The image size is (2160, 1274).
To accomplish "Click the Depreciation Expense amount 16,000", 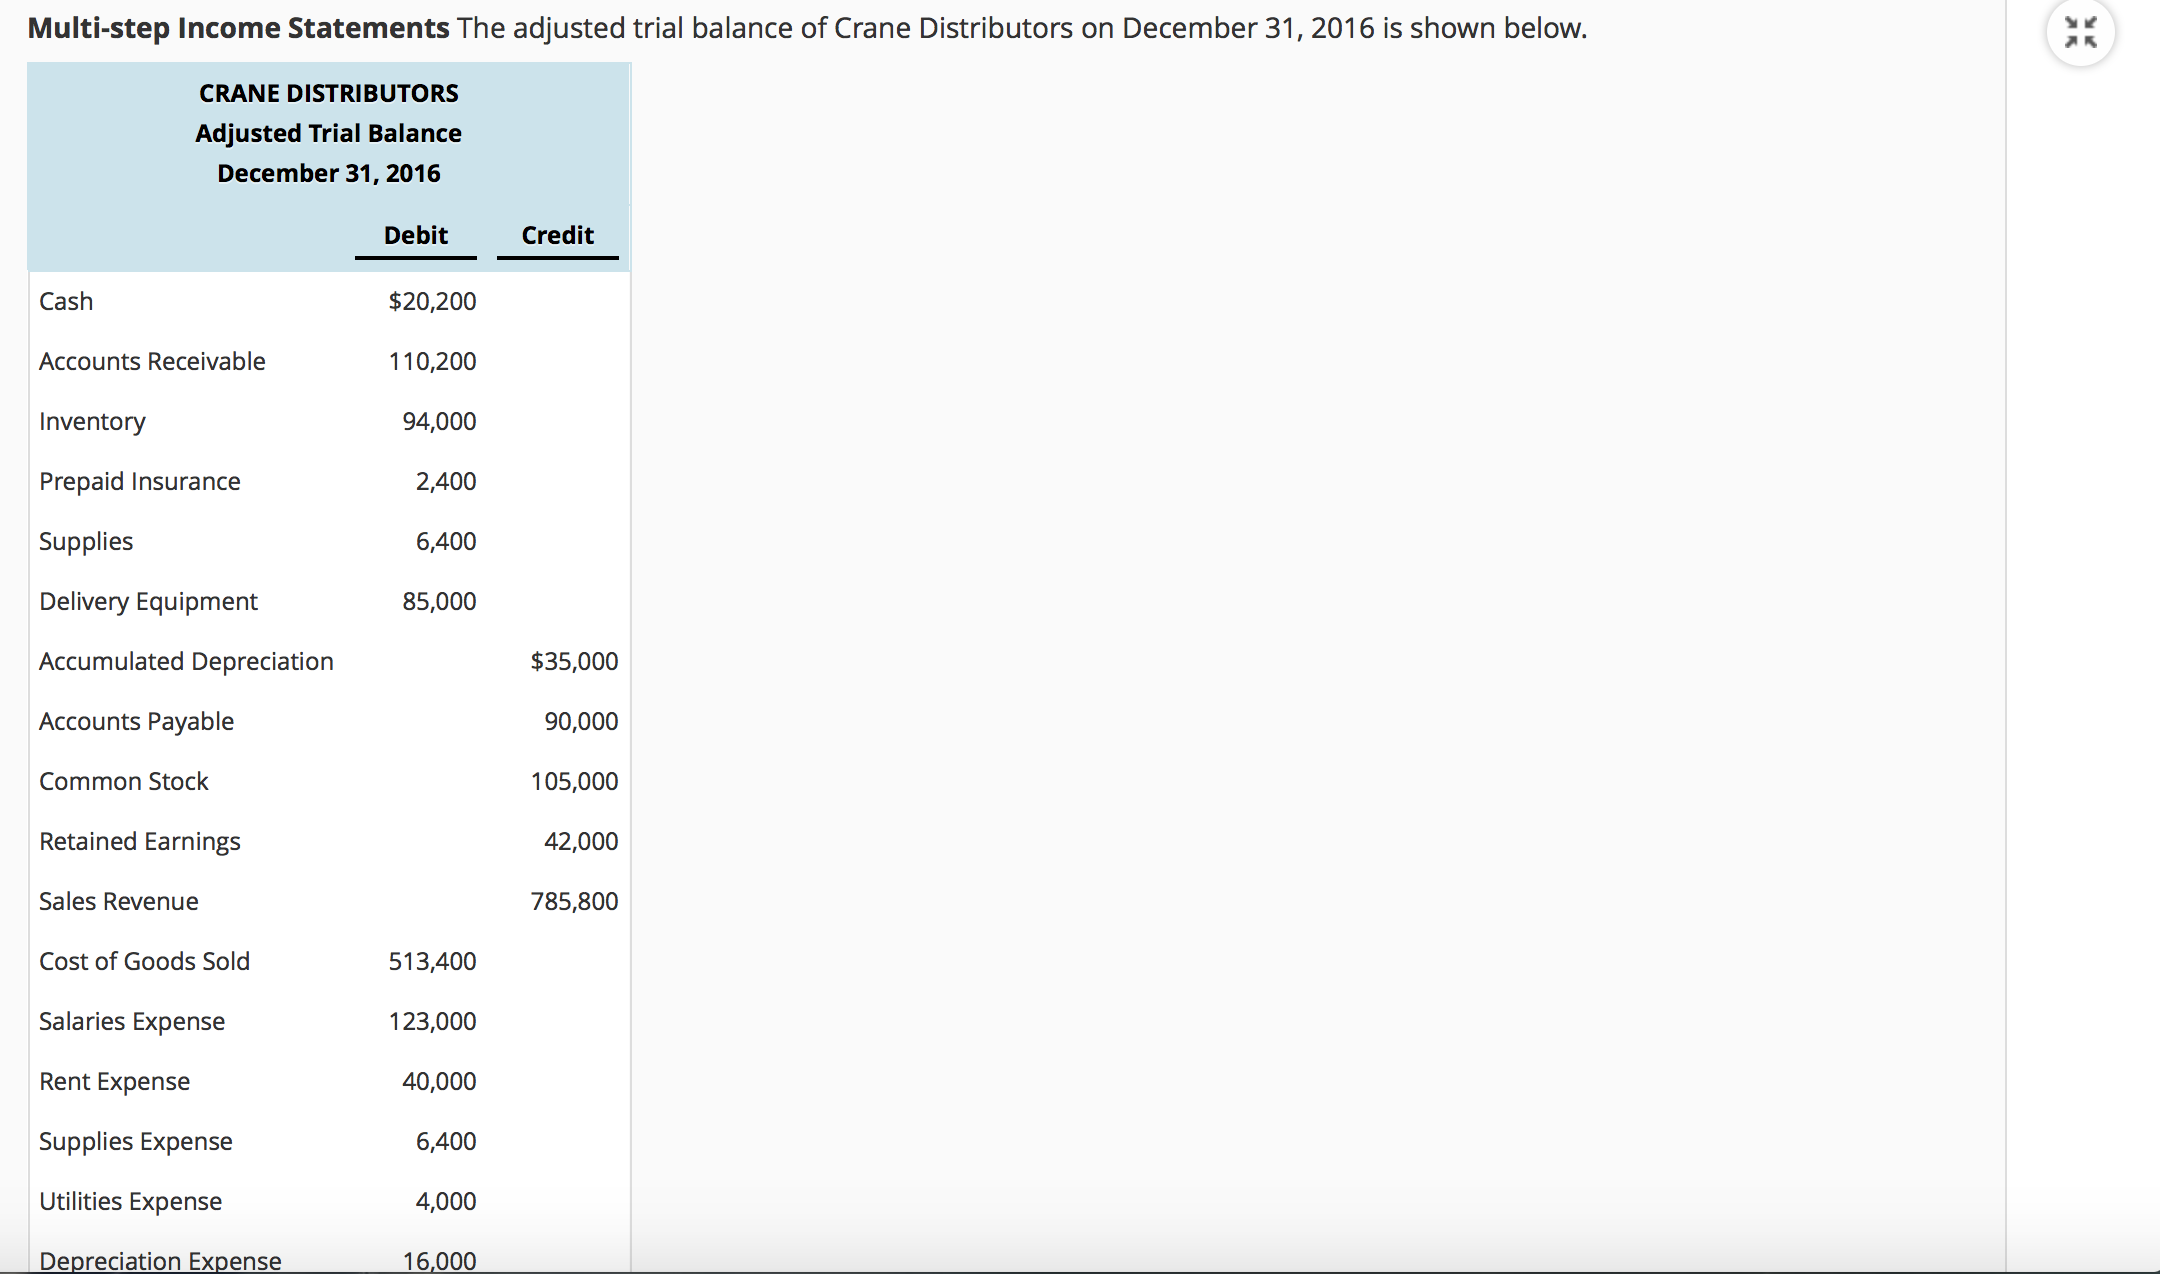I will click(x=443, y=1261).
